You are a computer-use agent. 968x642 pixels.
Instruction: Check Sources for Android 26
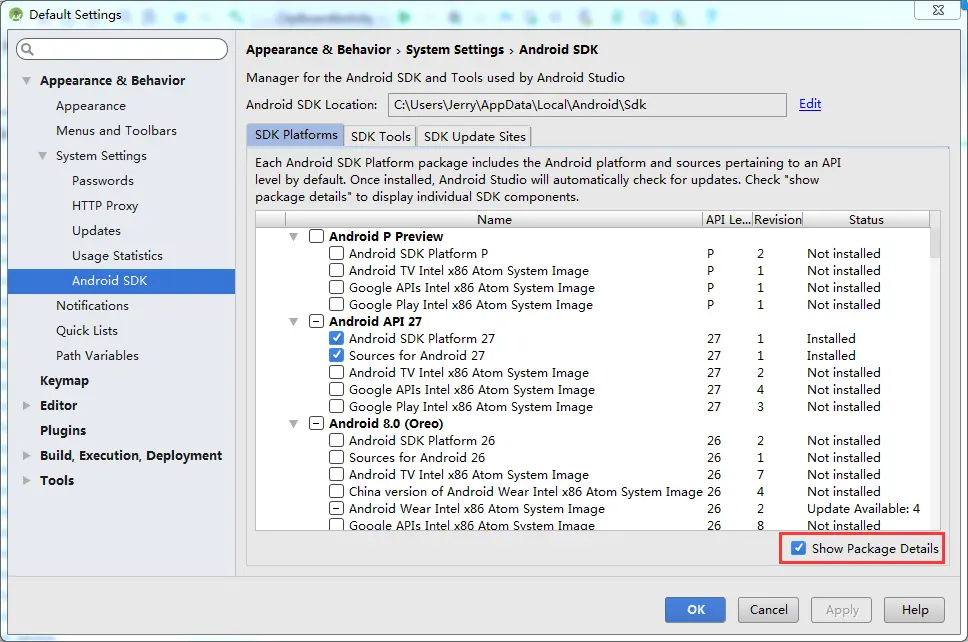pyautogui.click(x=336, y=457)
